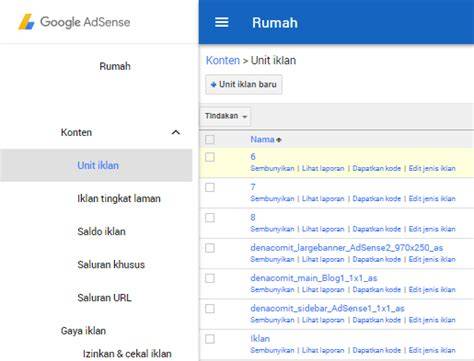Sort by the Nama column header
The width and height of the screenshot is (474, 361).
[x=266, y=139]
